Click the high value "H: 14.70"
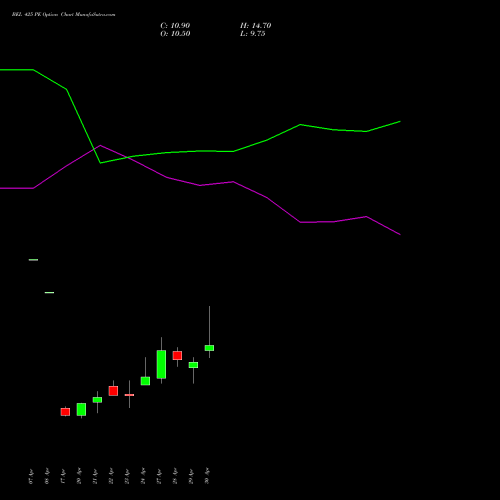This screenshot has height=500, width=500. coord(256,26)
